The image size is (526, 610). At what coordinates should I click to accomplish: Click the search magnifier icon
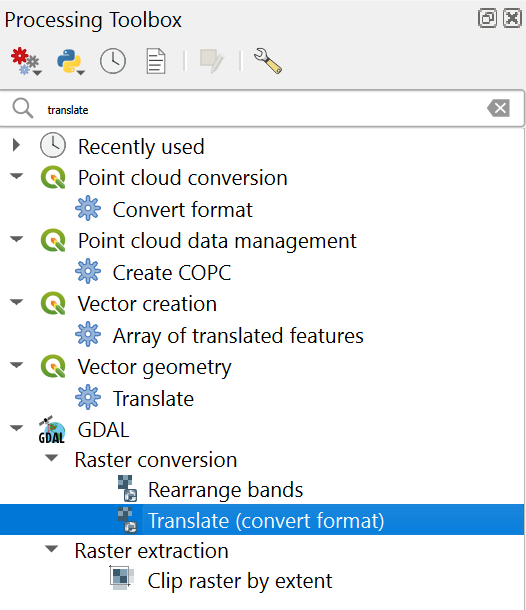point(22,108)
